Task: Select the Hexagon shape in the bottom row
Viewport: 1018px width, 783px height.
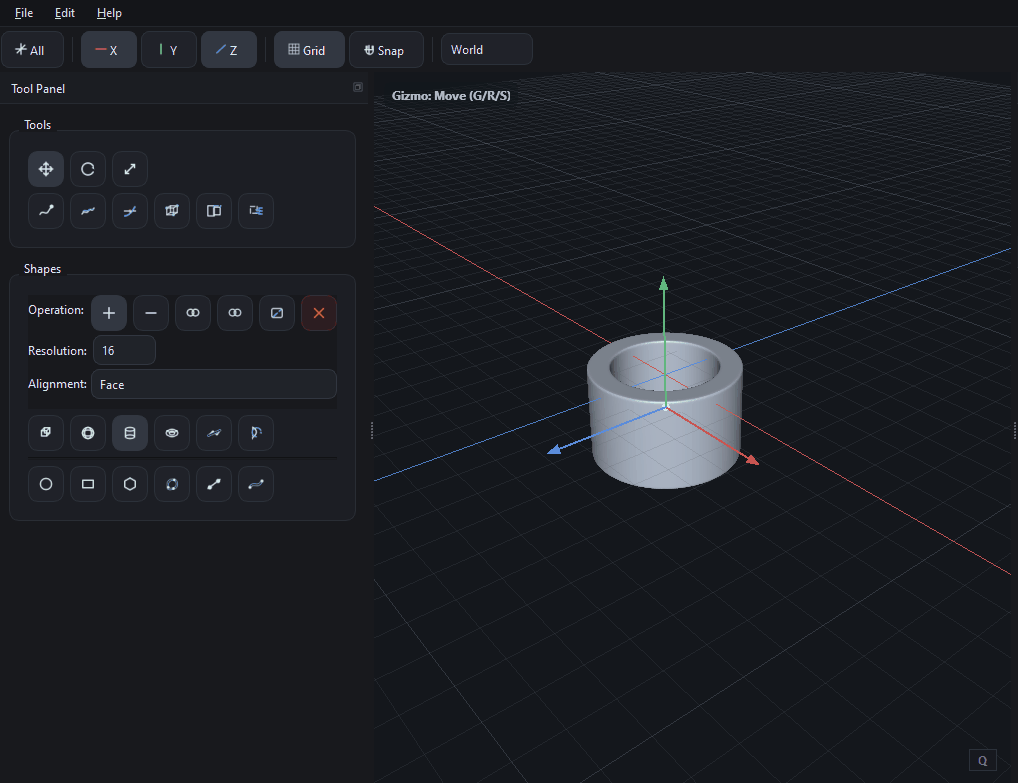Action: point(129,484)
